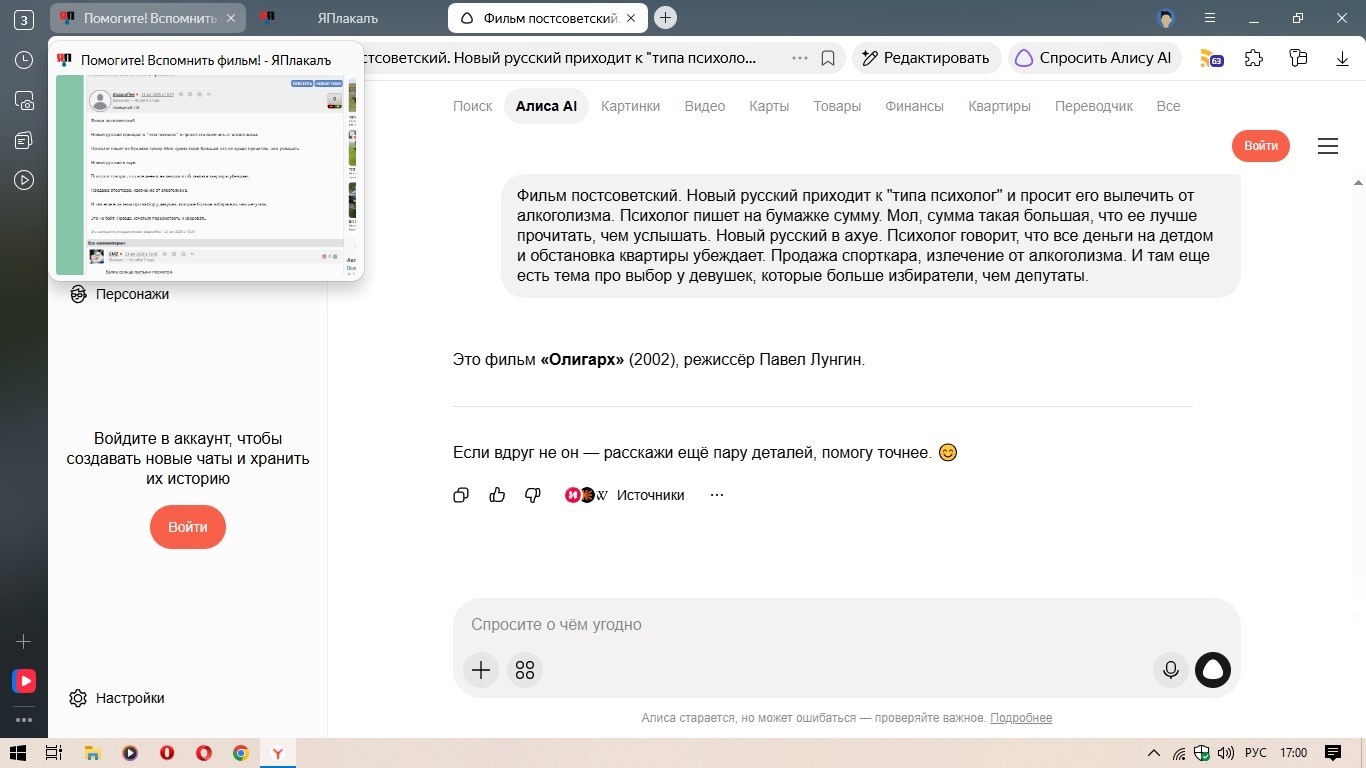Open a new browser tab
1366x768 pixels.
tap(666, 17)
